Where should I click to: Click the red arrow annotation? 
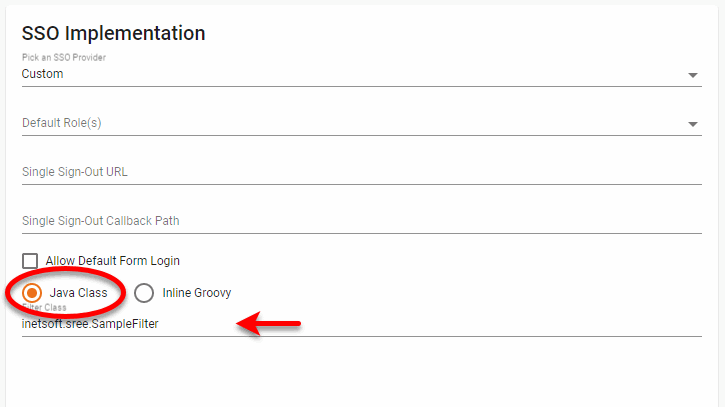(268, 323)
